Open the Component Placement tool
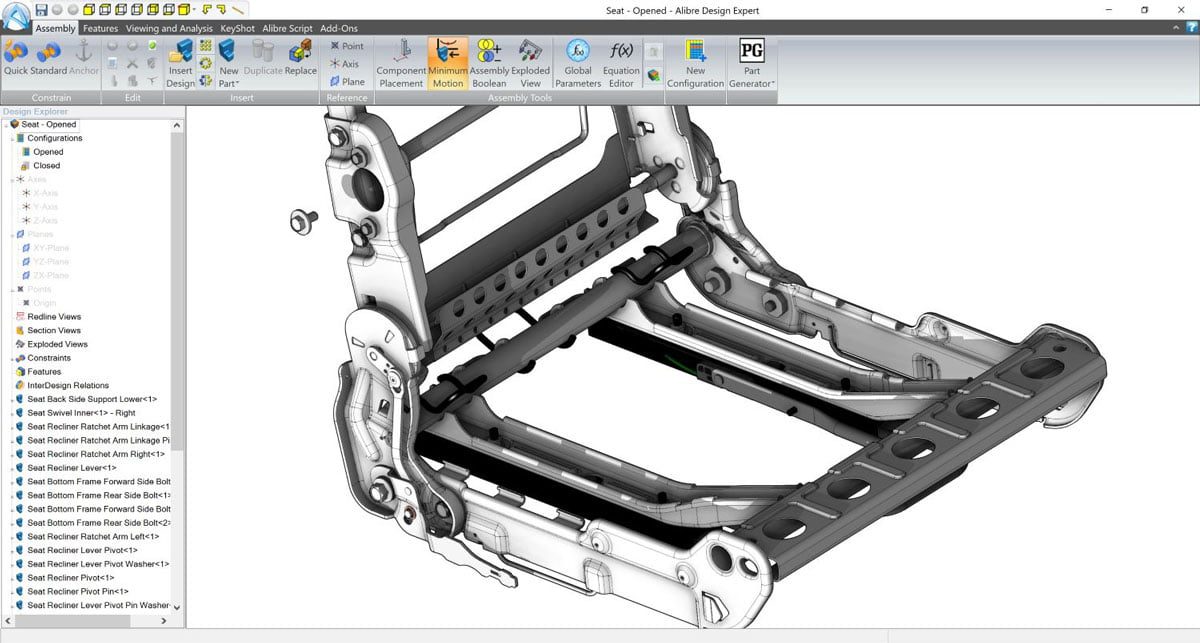This screenshot has height=643, width=1200. 401,63
